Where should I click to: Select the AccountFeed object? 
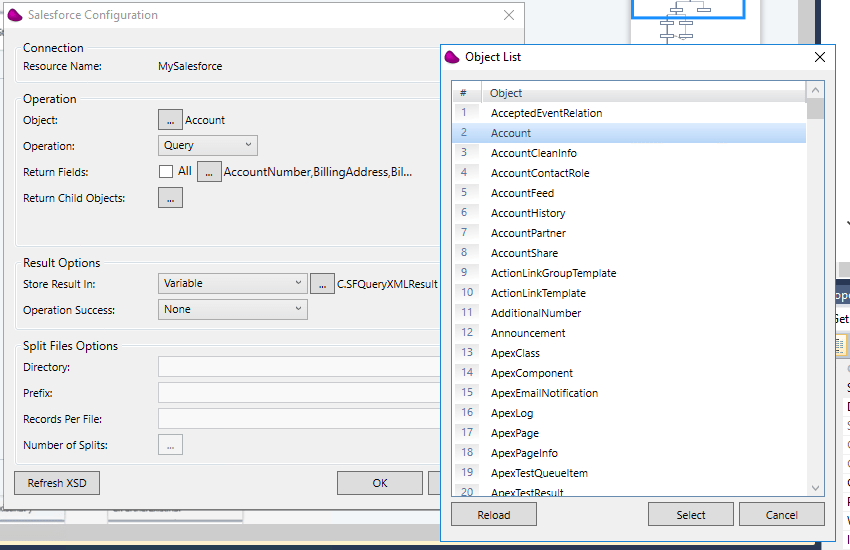pos(629,193)
